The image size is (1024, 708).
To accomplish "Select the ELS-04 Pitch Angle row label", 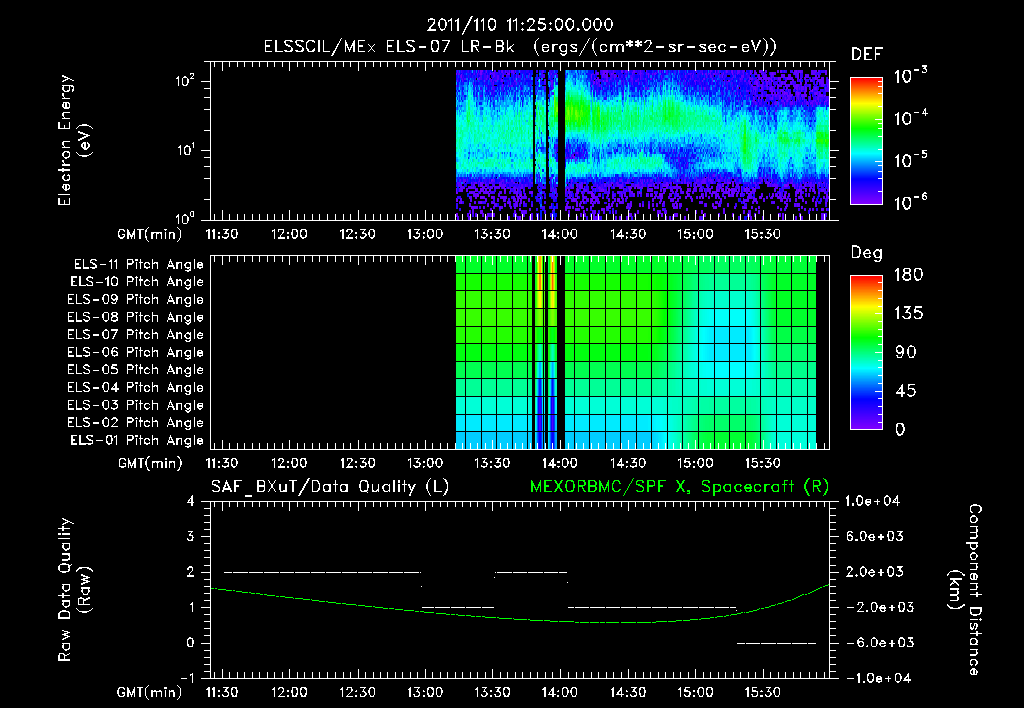I will click(136, 388).
